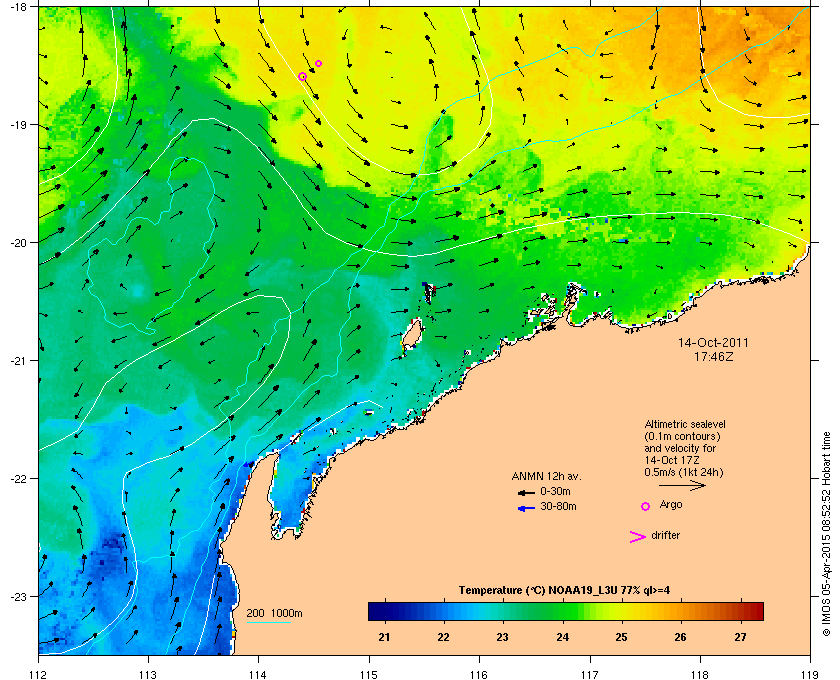This screenshot has width=840, height=680.
Task: Click the magenta Argo circle in the legend
Action: point(646,506)
